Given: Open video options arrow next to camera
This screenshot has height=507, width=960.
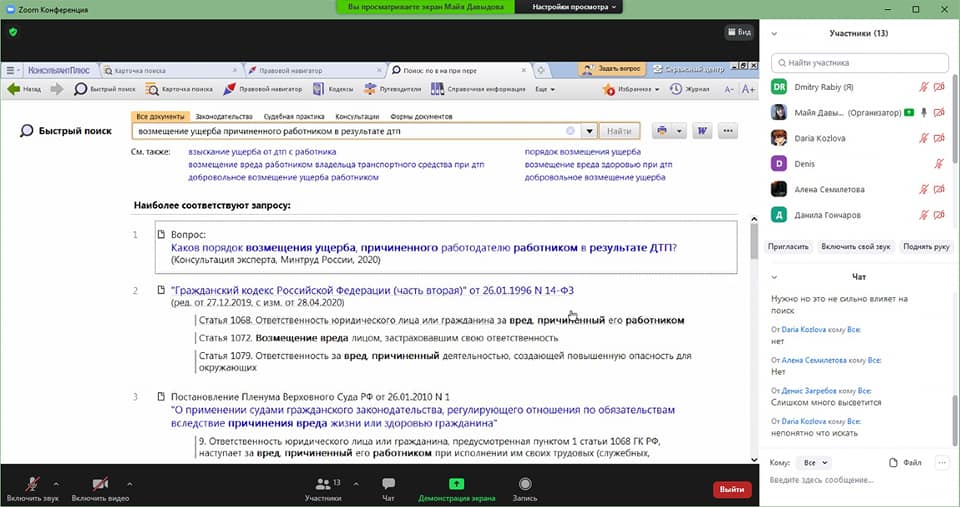Looking at the screenshot, I should click(x=129, y=484).
